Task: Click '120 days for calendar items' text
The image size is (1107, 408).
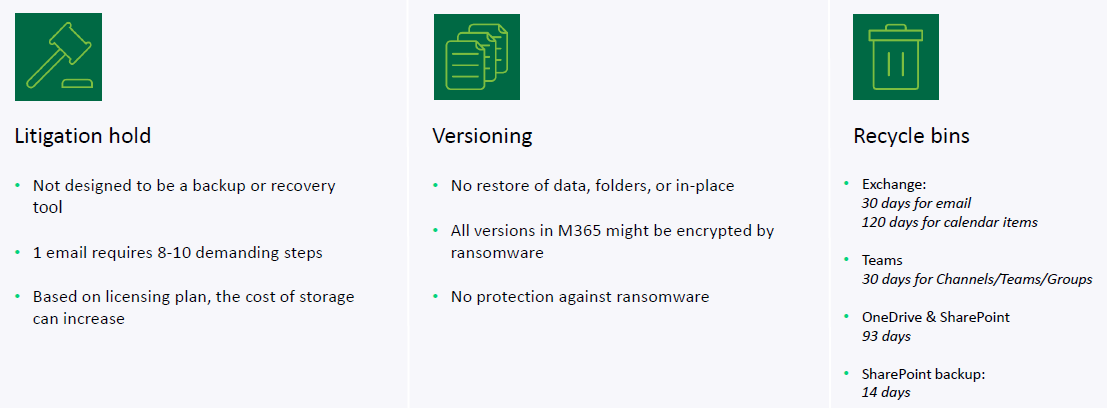Action: coord(950,222)
